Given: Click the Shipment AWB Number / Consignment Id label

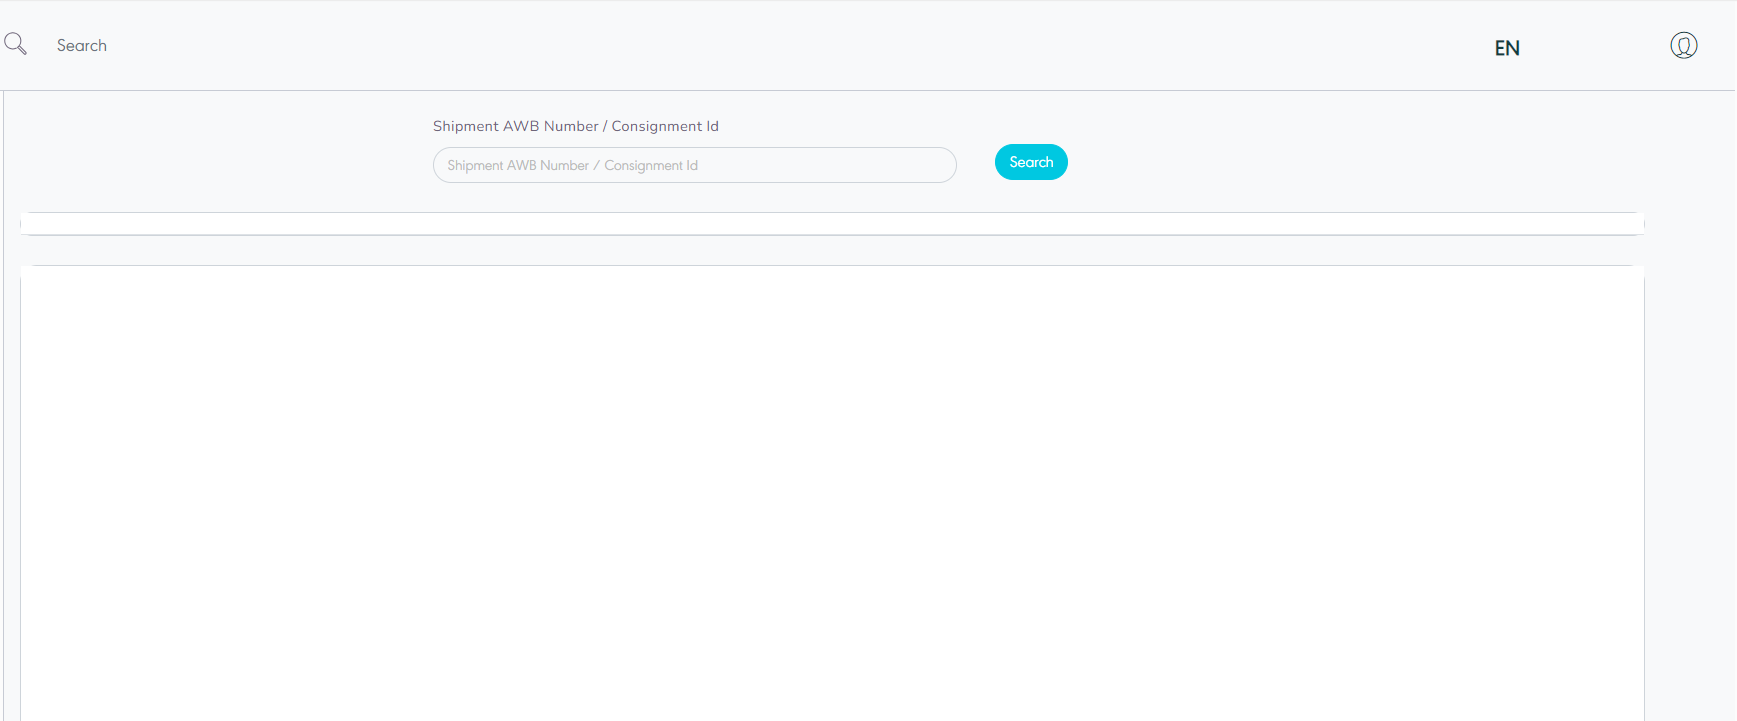Looking at the screenshot, I should coord(575,126).
